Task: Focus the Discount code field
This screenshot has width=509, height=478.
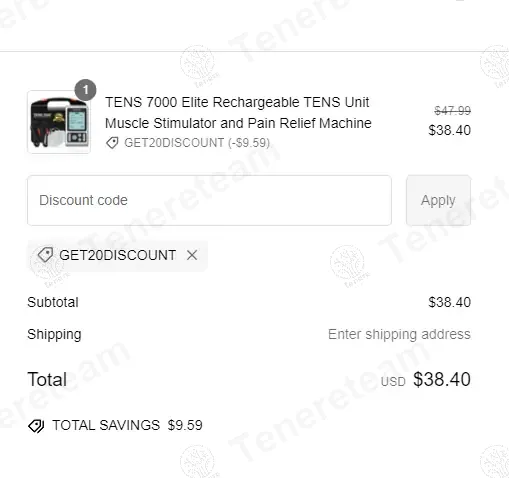Action: click(x=209, y=200)
